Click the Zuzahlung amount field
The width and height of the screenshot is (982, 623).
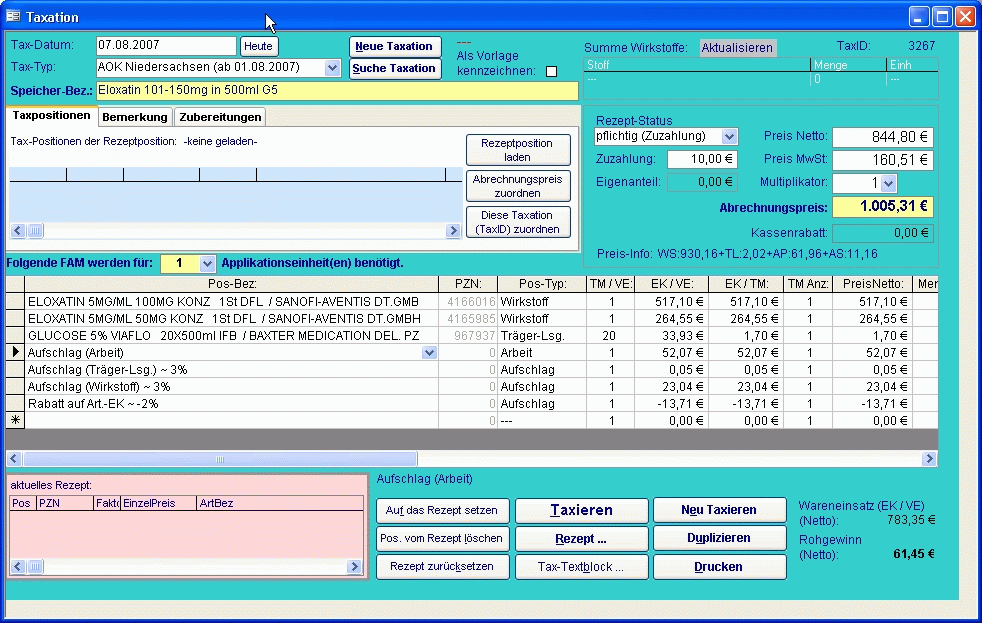click(702, 160)
